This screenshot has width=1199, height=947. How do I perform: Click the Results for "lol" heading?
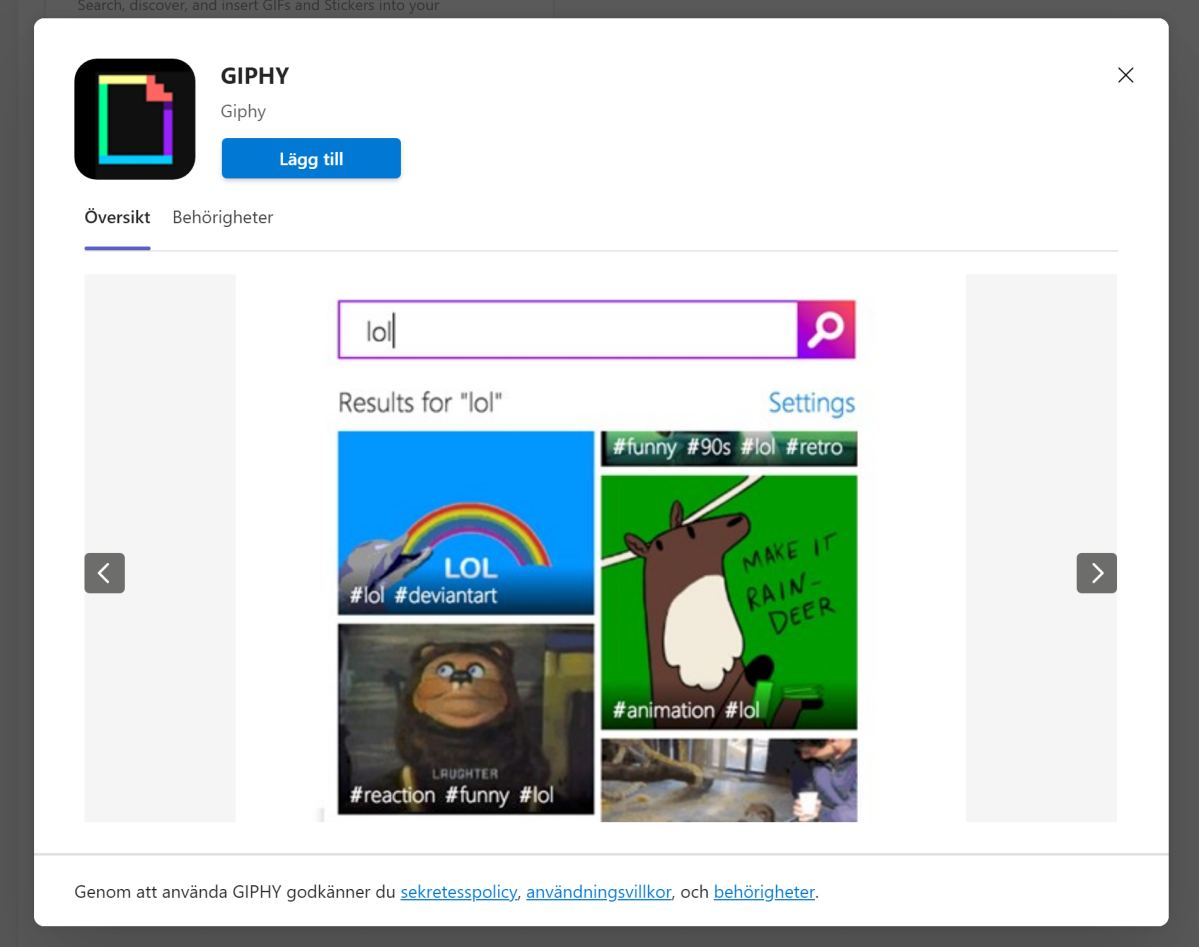point(420,402)
